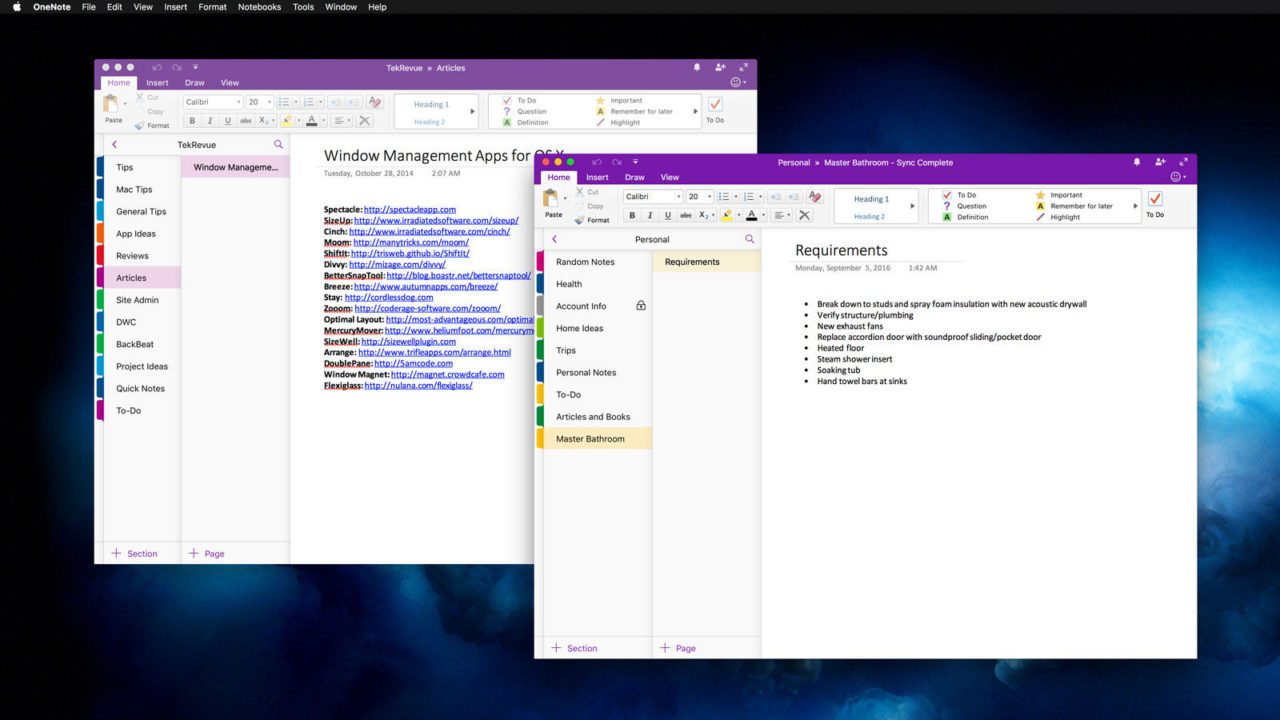Click the Bold button in the Personal window
The image size is (1280, 720).
pyautogui.click(x=632, y=215)
